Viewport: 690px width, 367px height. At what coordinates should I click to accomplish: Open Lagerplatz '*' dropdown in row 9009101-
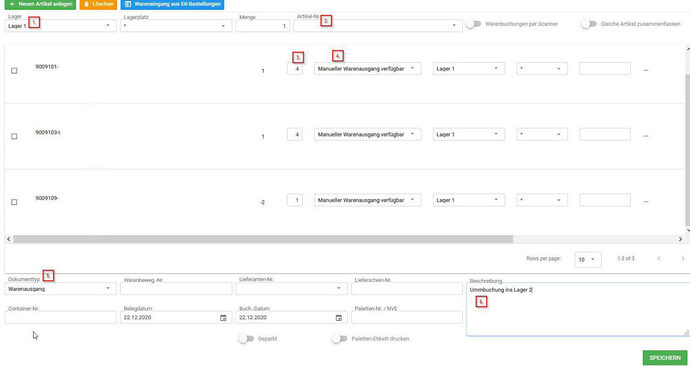542,69
